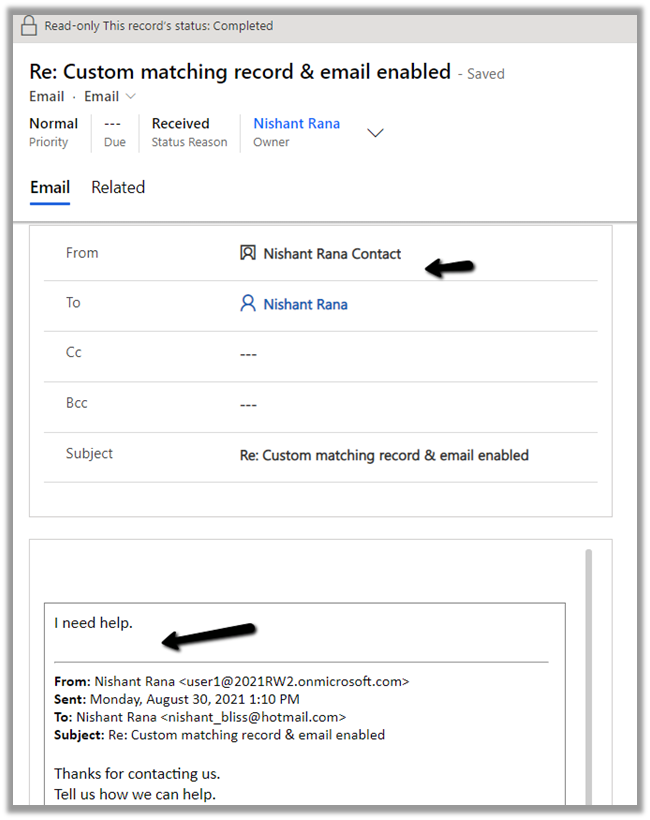Click the user icon in To field
The width and height of the screenshot is (650, 820).
(x=248, y=304)
